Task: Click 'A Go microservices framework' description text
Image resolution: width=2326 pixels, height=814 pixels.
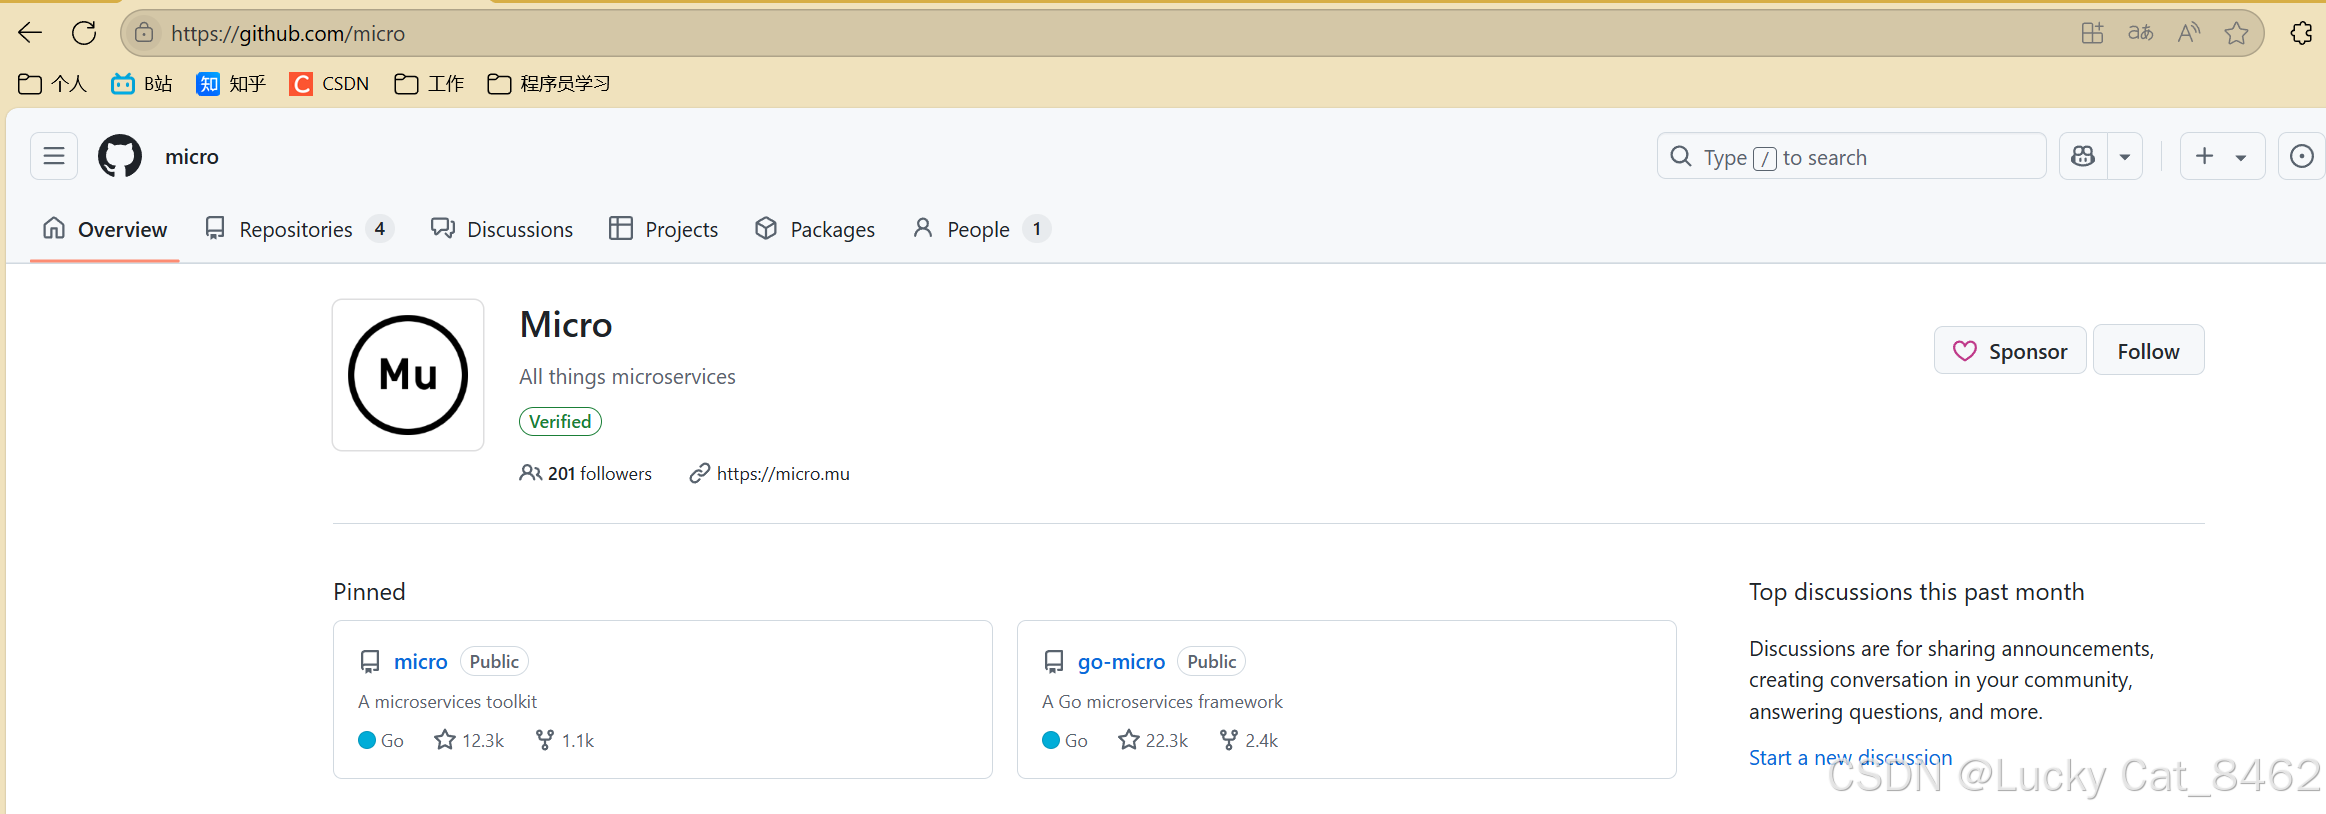Action: pos(1162,701)
